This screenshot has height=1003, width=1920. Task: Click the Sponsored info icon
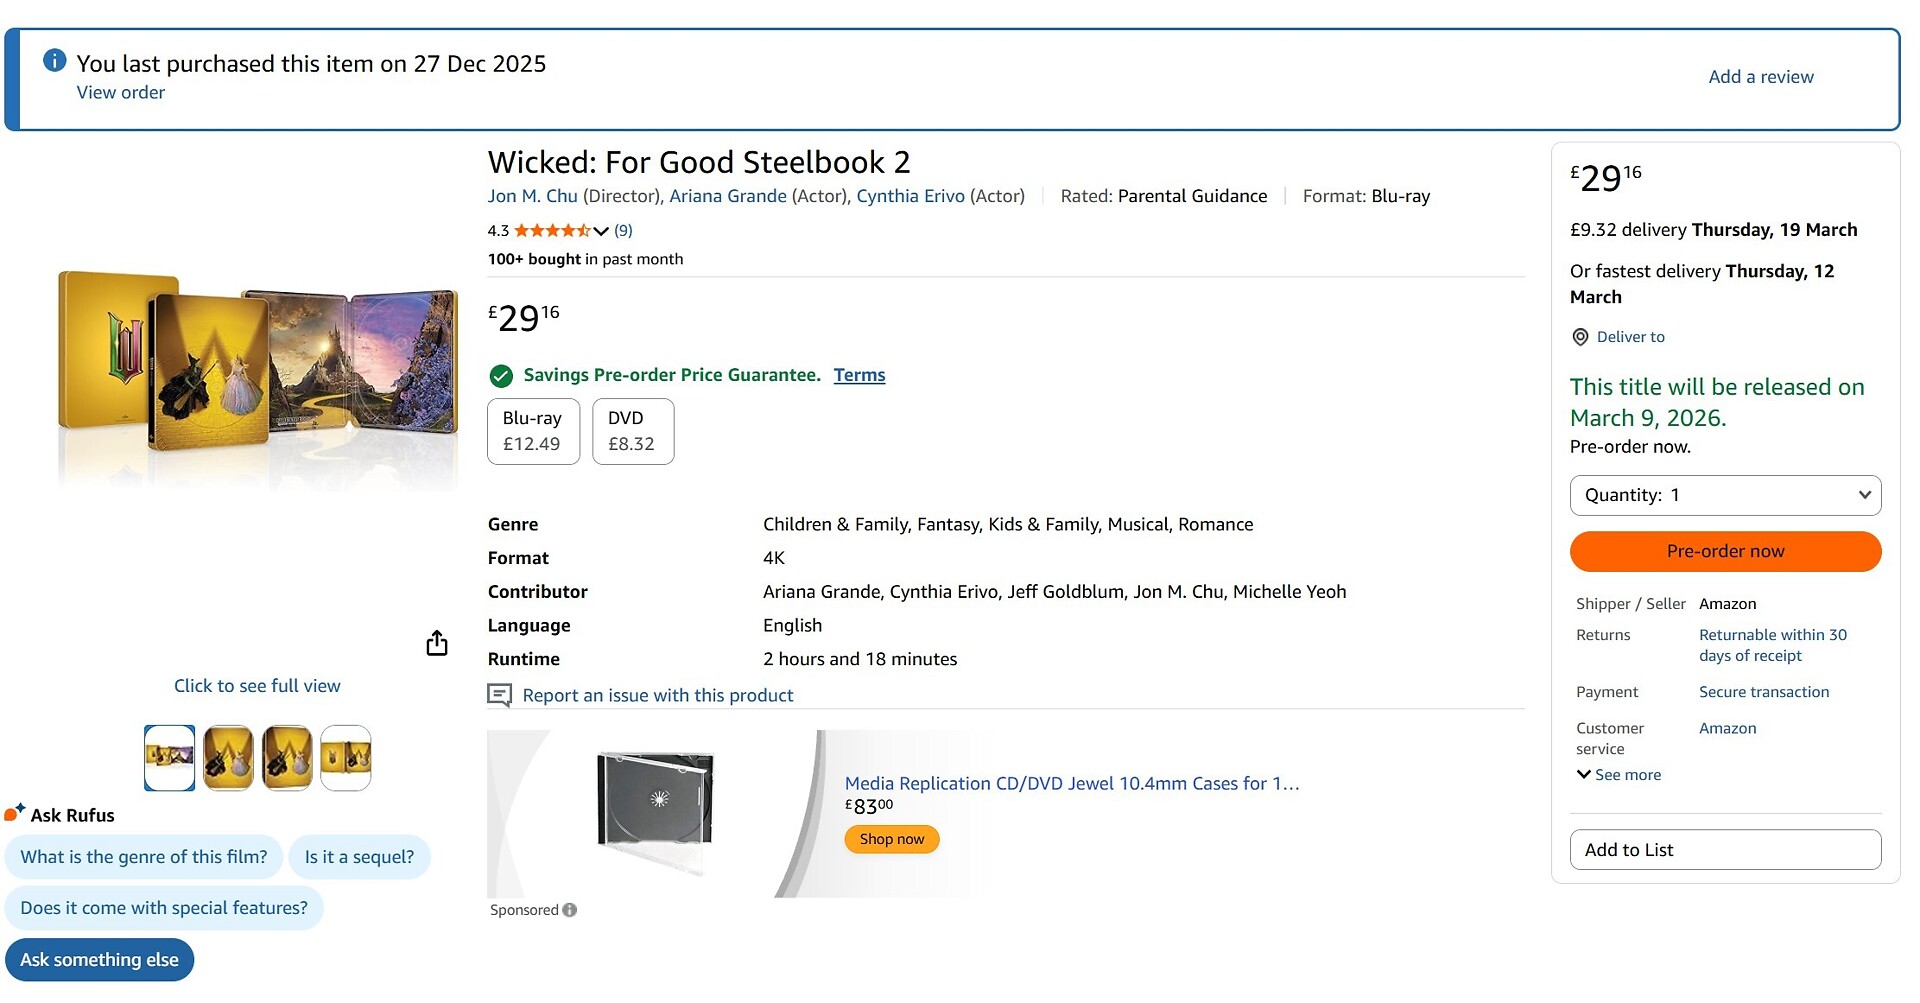point(570,910)
